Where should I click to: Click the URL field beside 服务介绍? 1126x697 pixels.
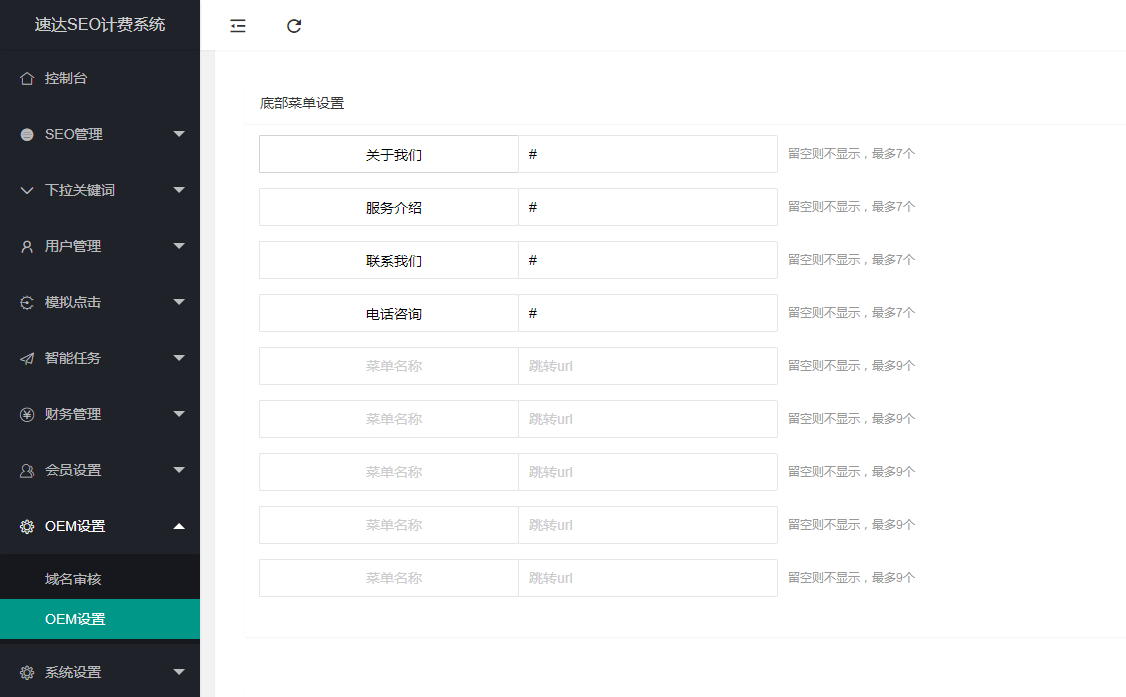pyautogui.click(x=647, y=207)
